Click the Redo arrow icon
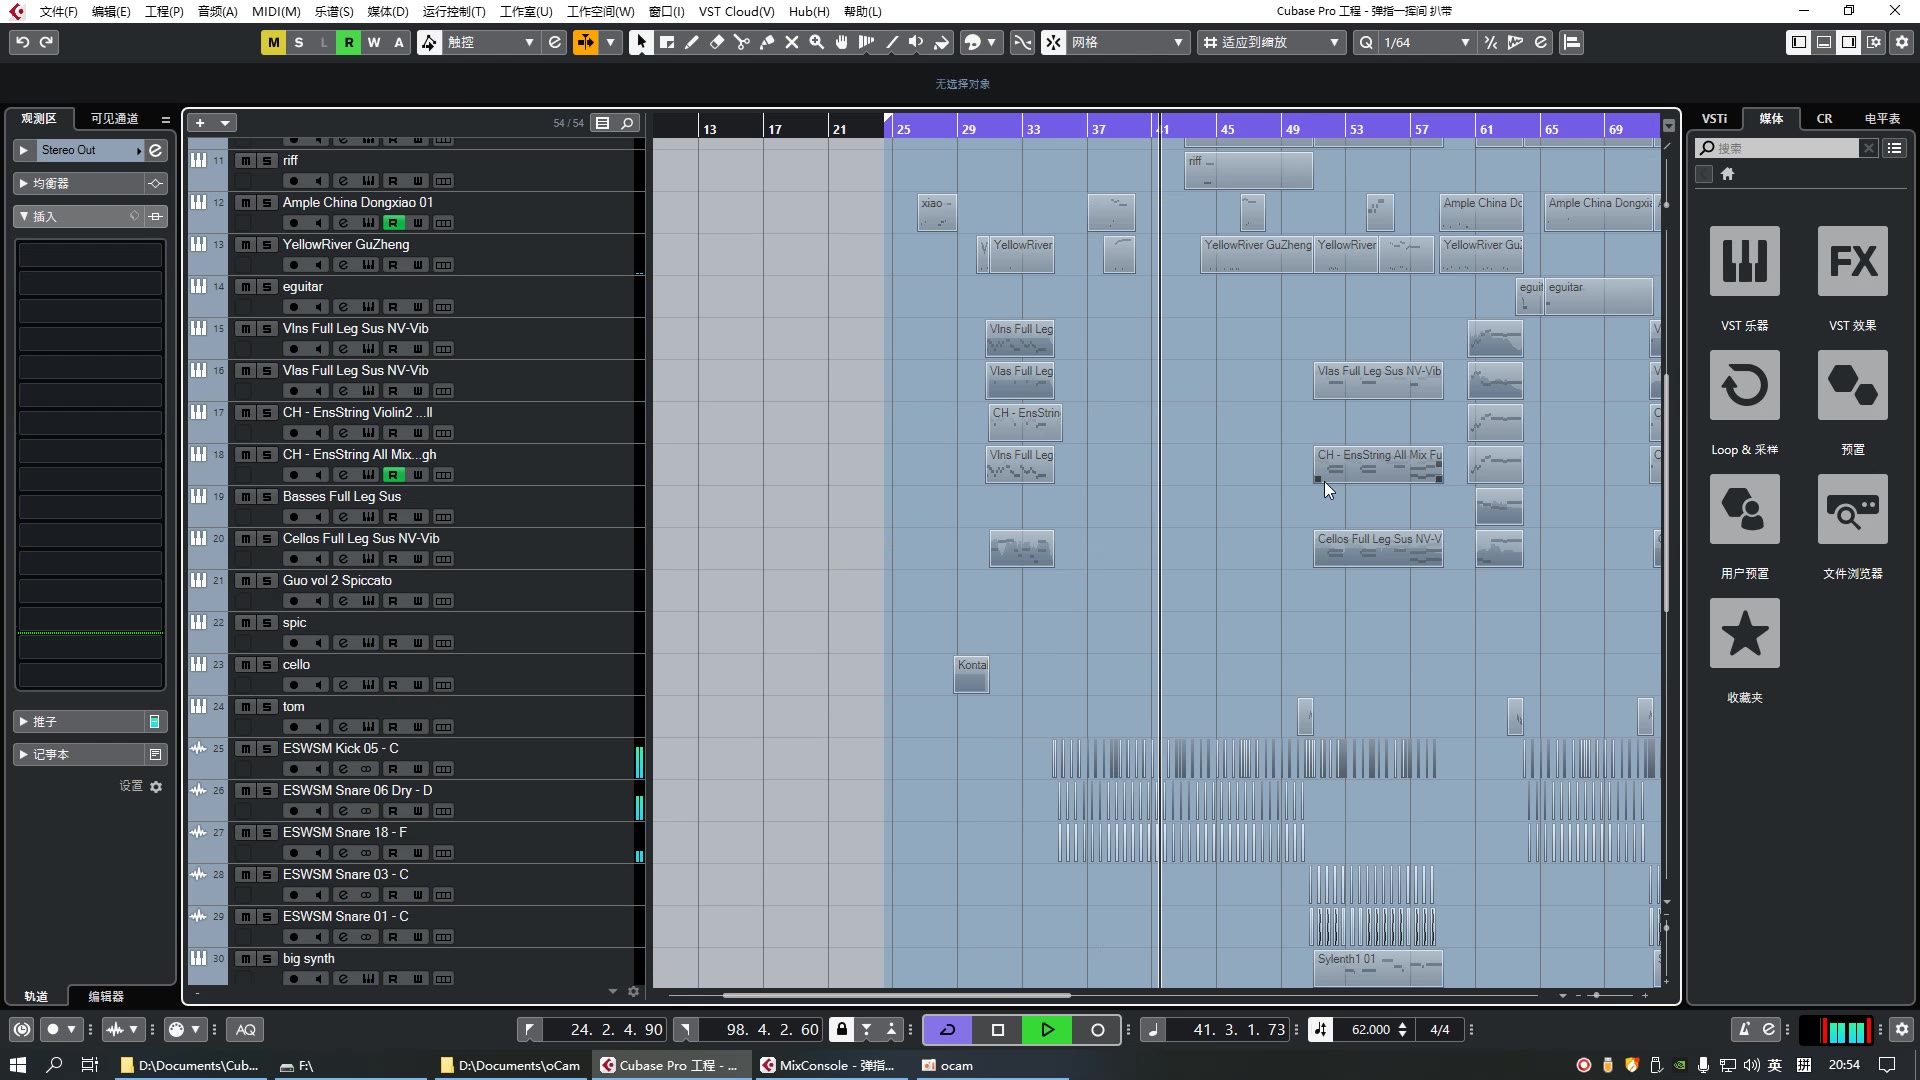This screenshot has height=1080, width=1920. (47, 42)
